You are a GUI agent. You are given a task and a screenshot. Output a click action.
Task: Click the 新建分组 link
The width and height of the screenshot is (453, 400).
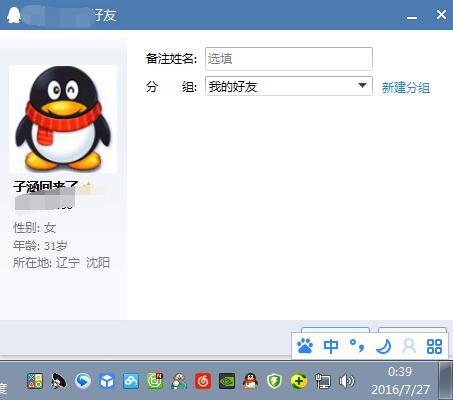coord(406,88)
